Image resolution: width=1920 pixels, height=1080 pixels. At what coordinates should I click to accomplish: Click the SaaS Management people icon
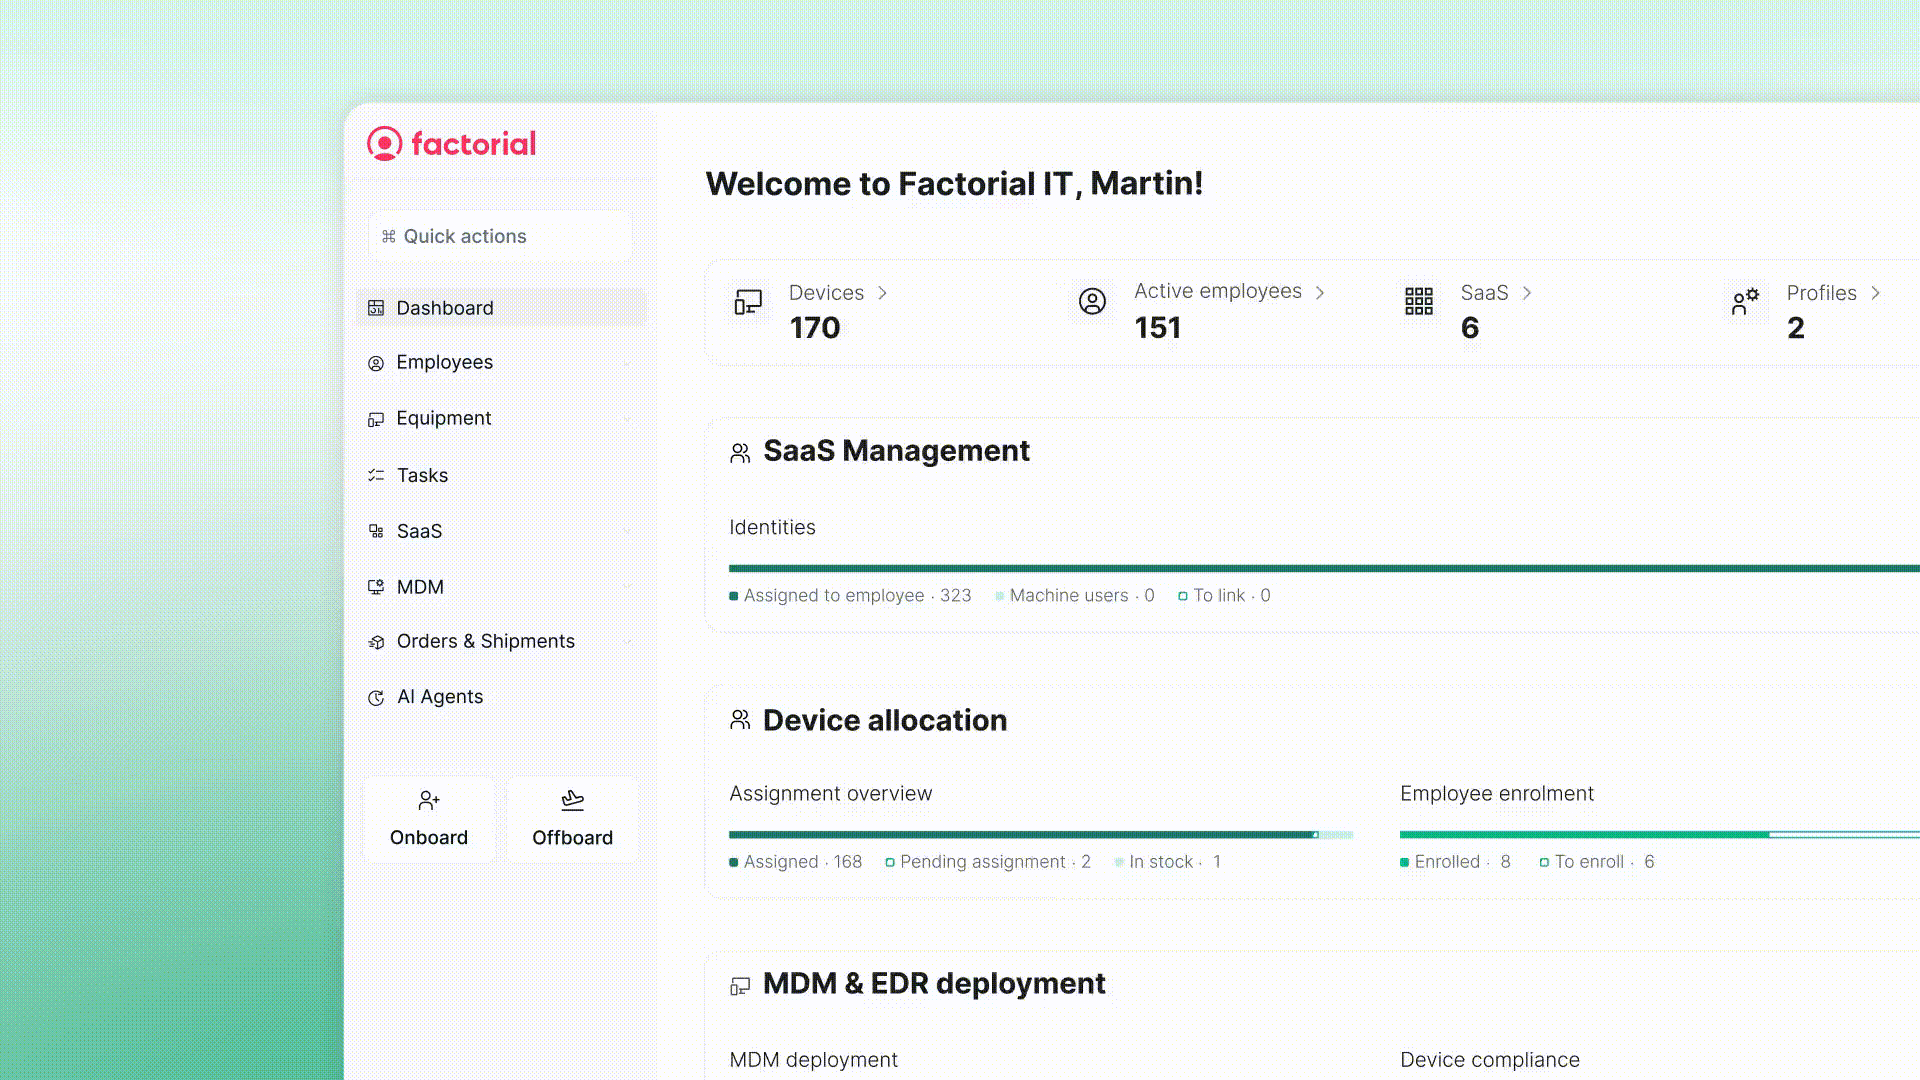point(740,453)
